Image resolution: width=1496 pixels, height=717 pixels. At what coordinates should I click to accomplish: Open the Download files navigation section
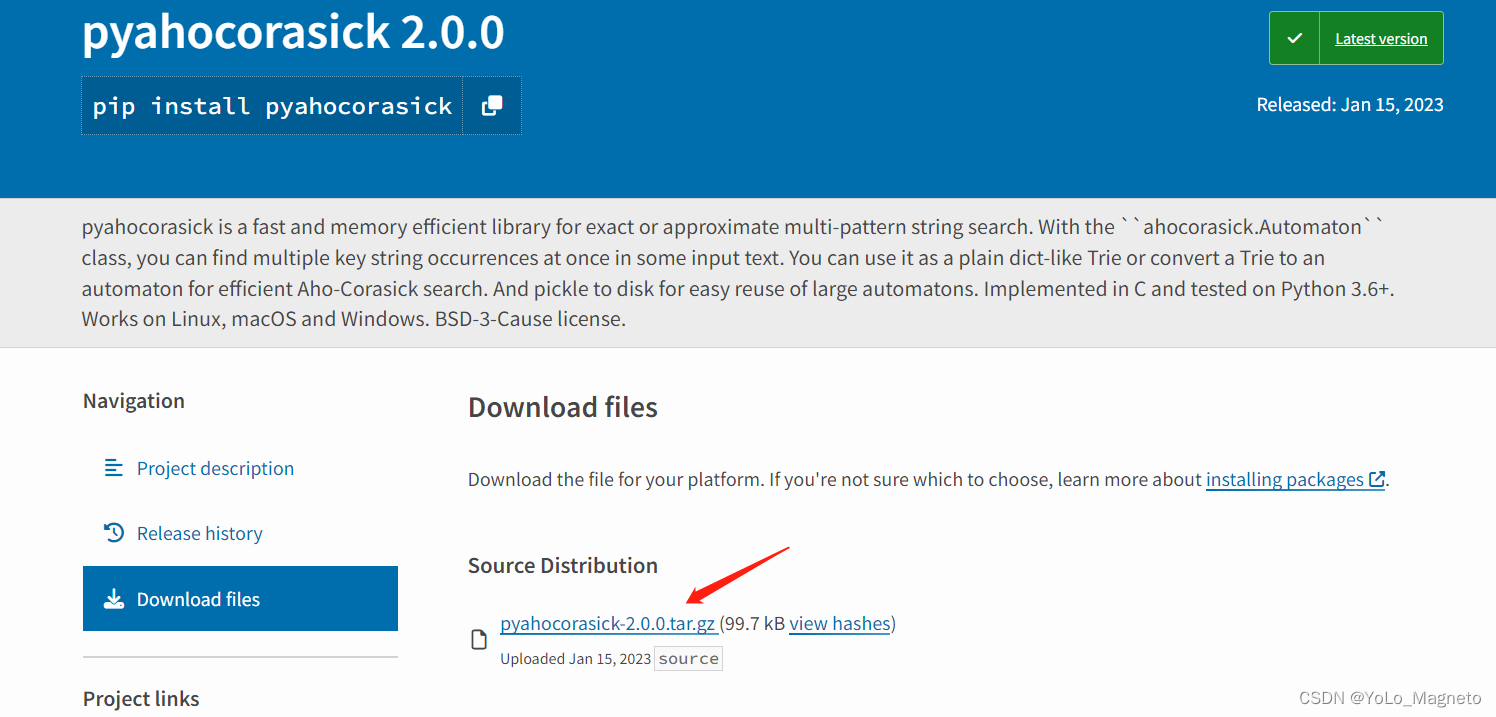point(198,598)
